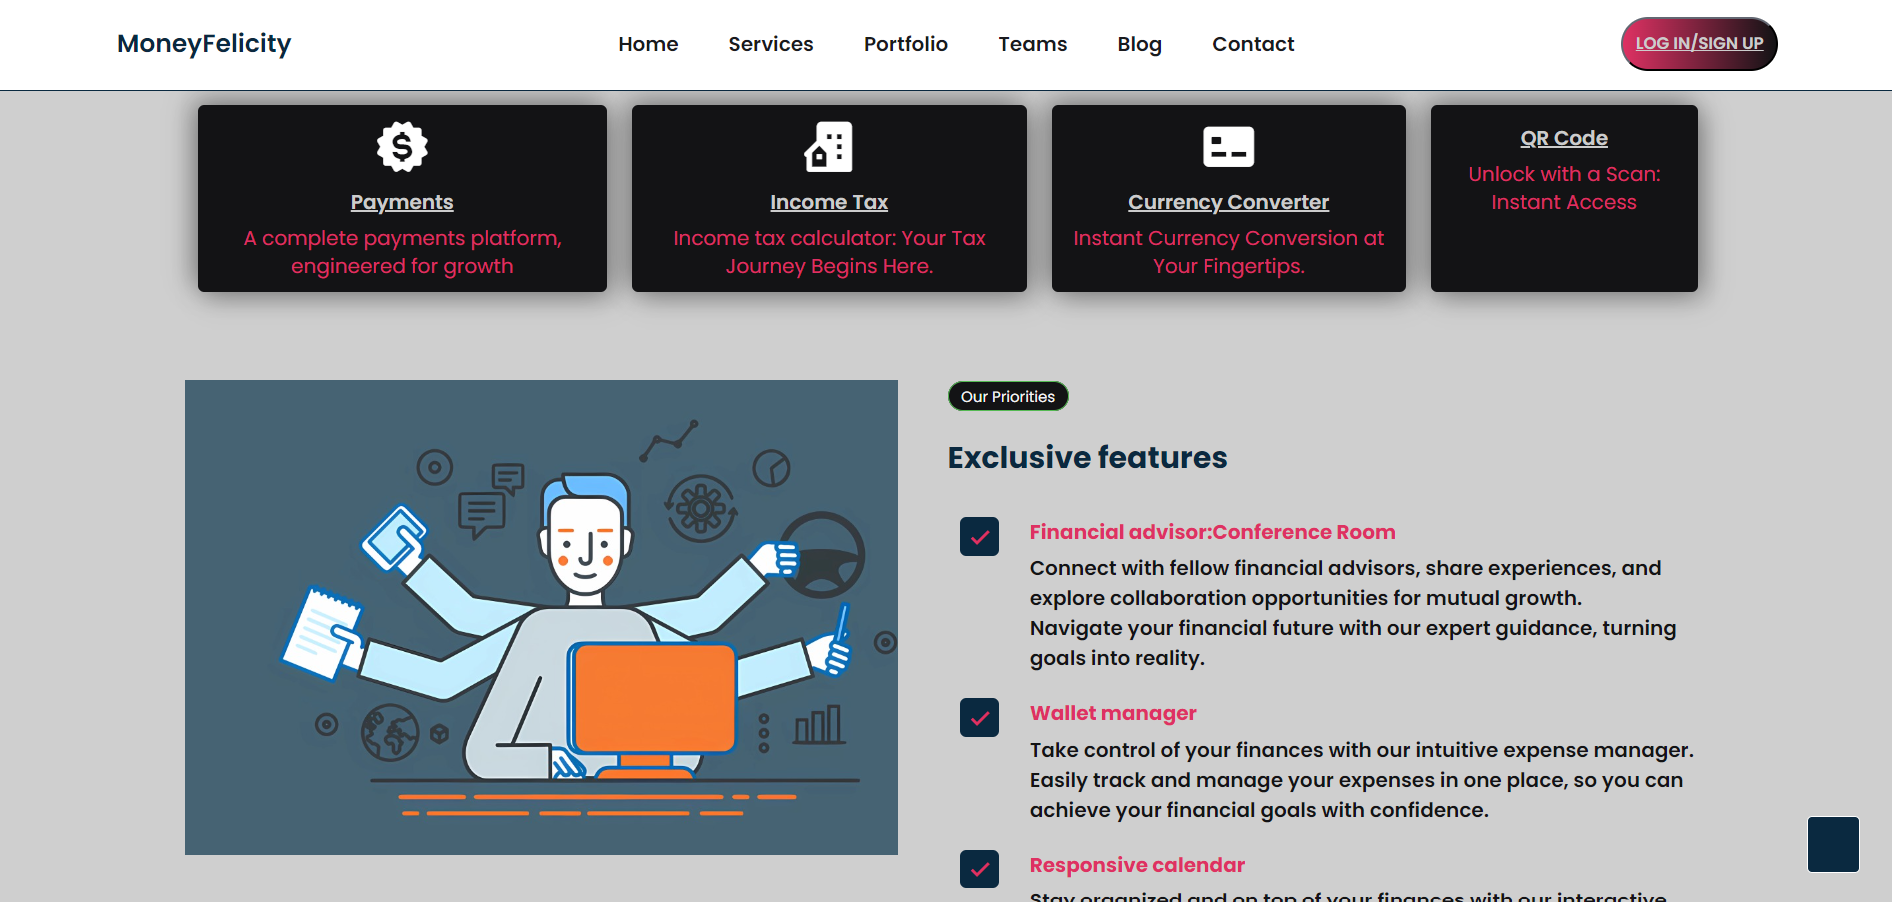Click the checkmark icon beside Financial advisor

tap(979, 537)
